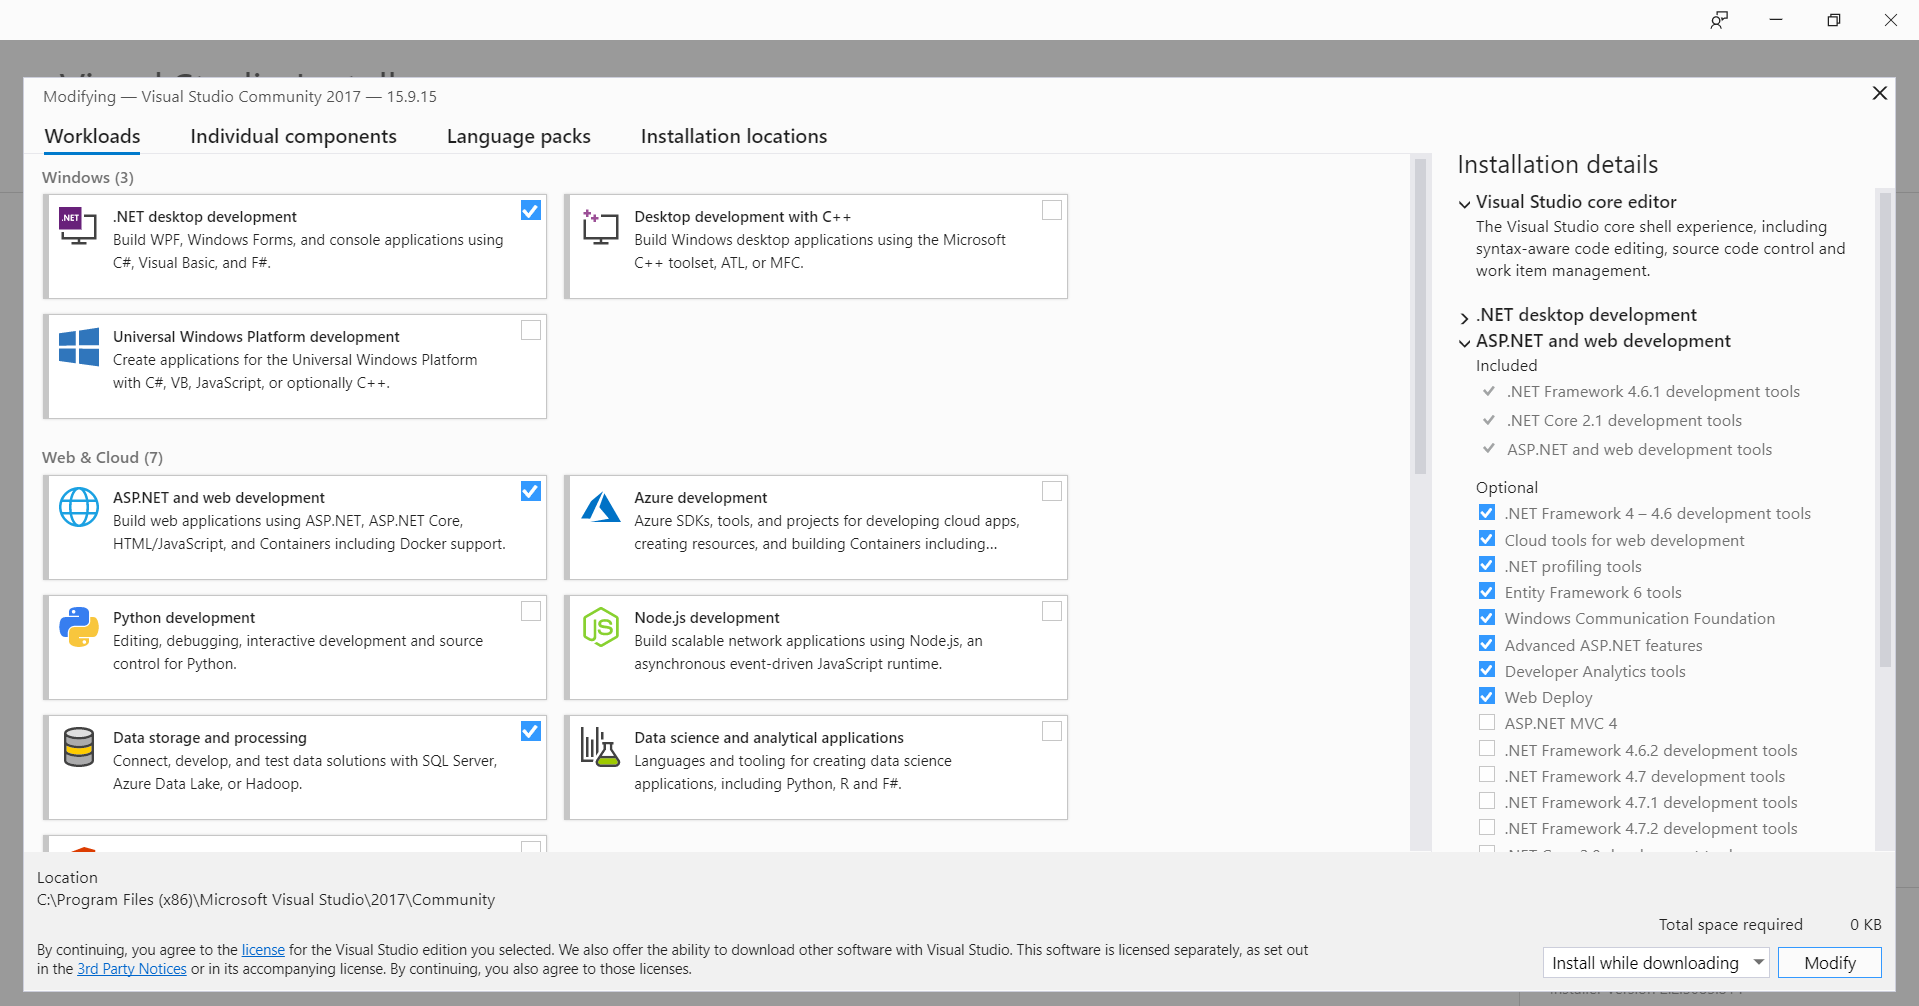Screen dimensions: 1919x1006
Task: Restore down the Visual Studio Installer window
Action: [1833, 20]
